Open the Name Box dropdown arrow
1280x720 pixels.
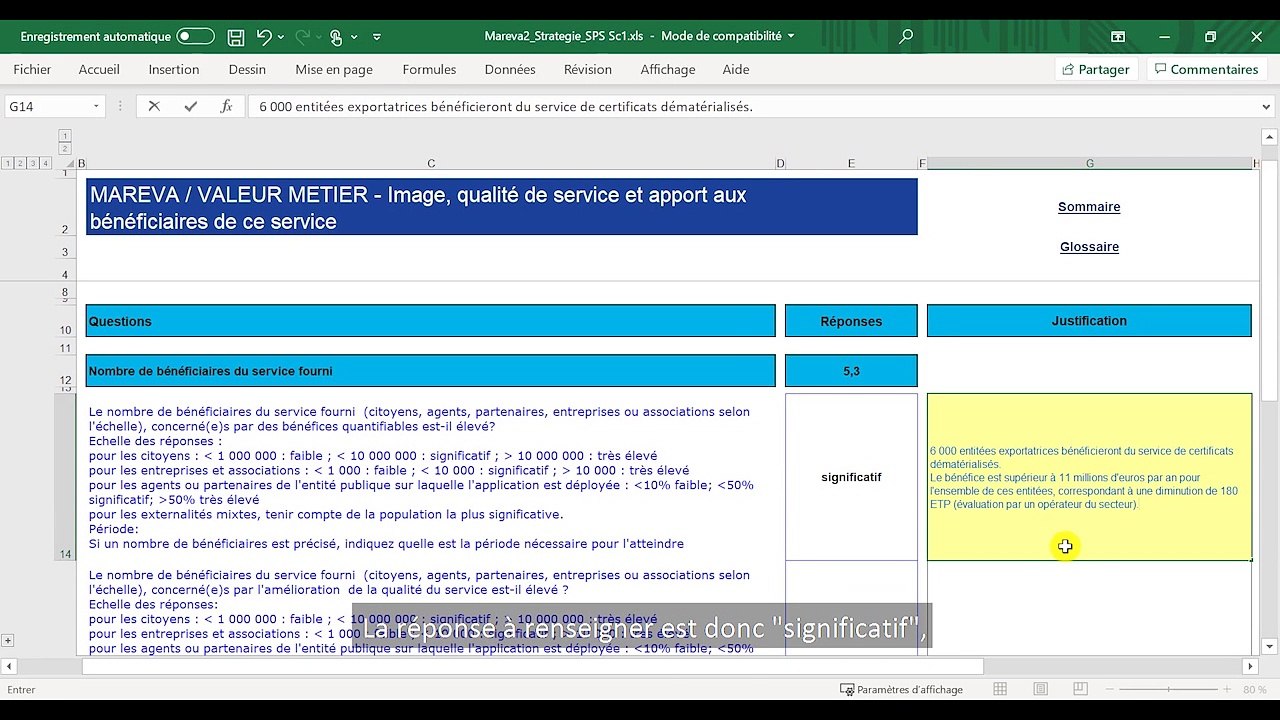96,106
